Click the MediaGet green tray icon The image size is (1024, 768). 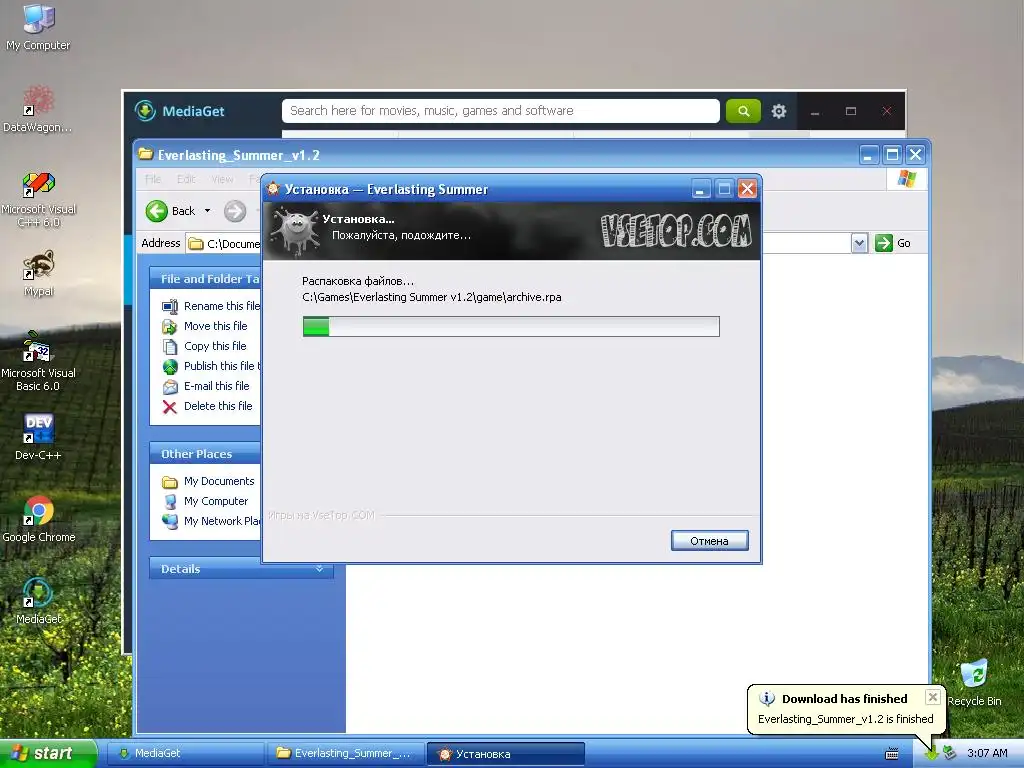pyautogui.click(x=931, y=753)
